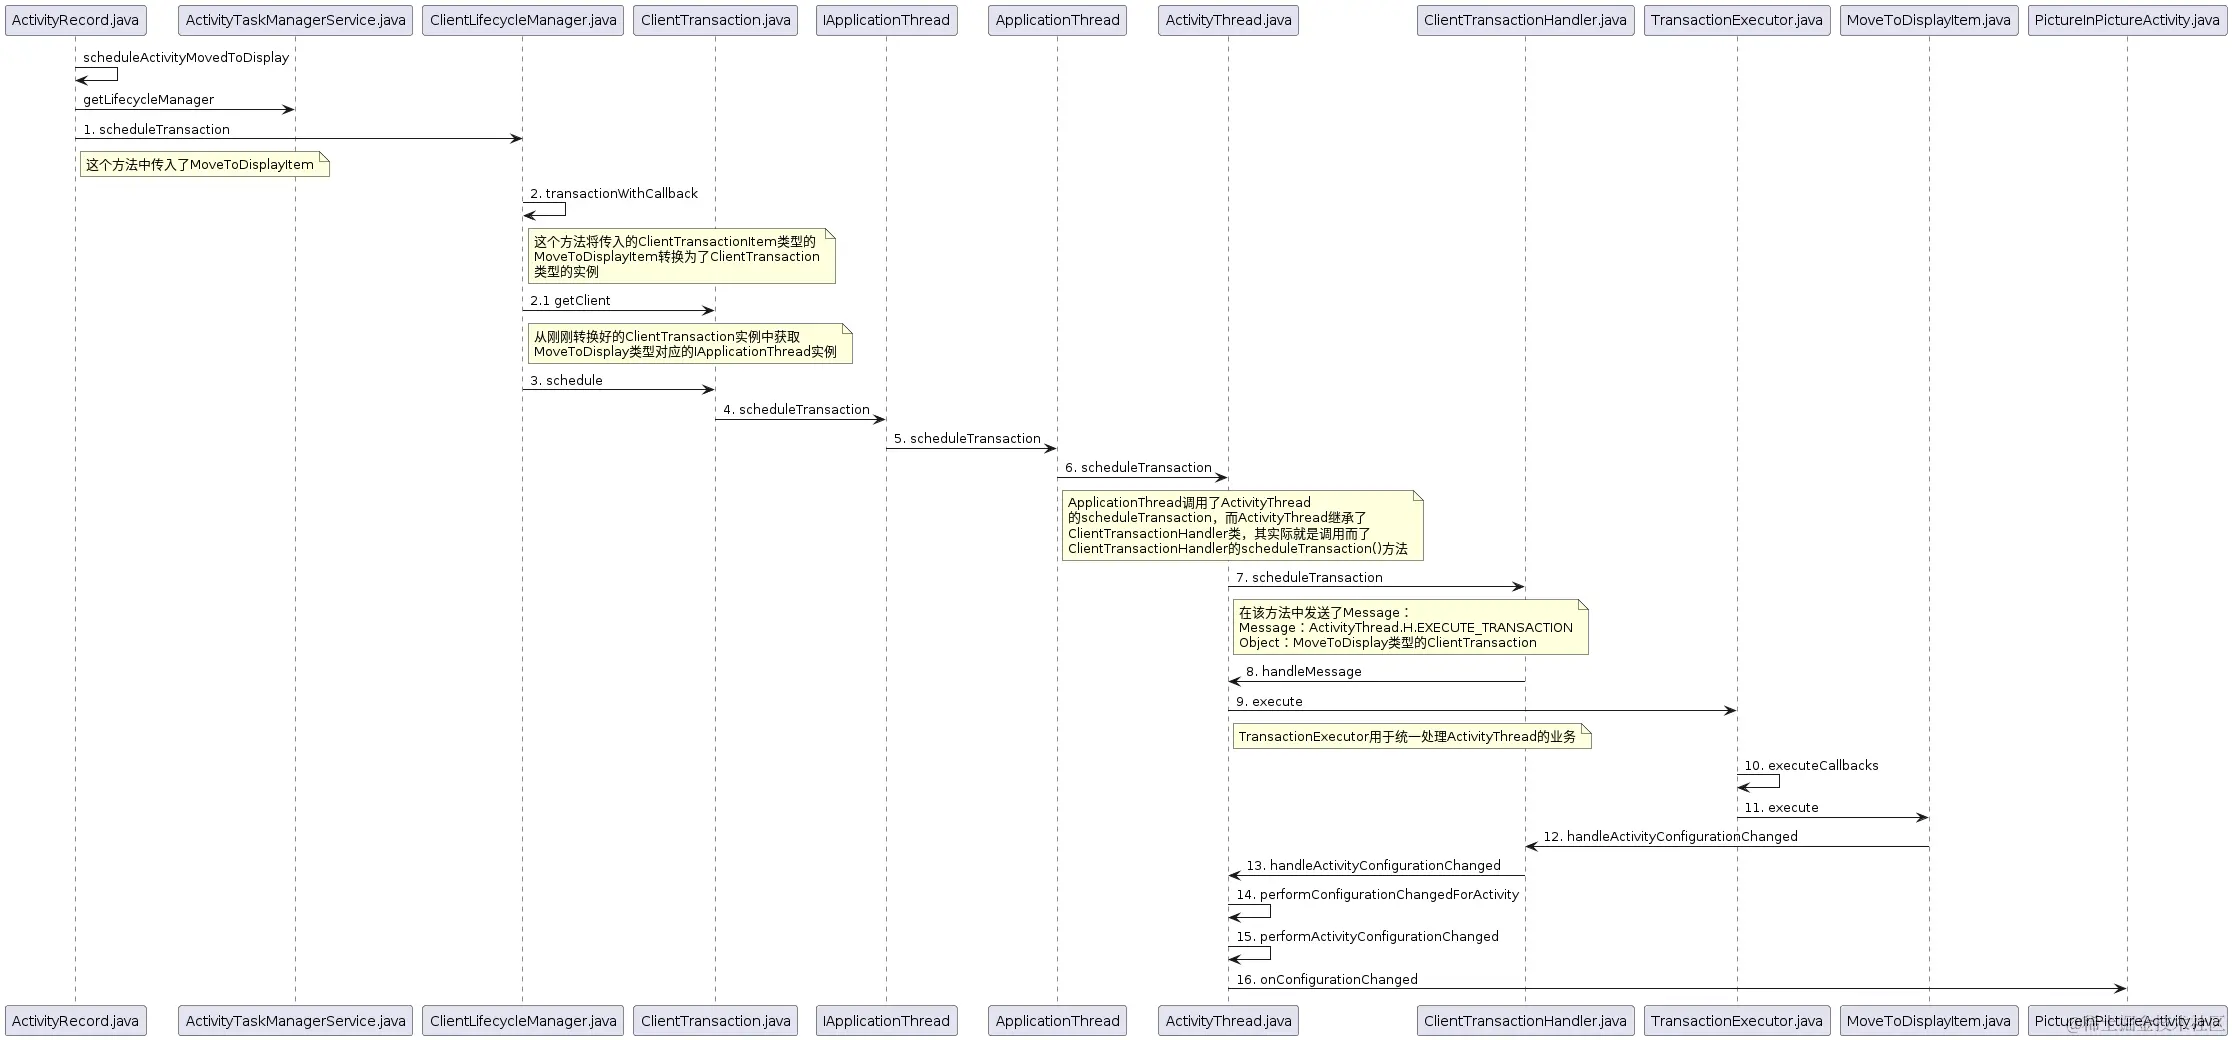Click the '16. onConfigurationChanged' message label
Image resolution: width=2232 pixels, height=1040 pixels.
click(1326, 980)
